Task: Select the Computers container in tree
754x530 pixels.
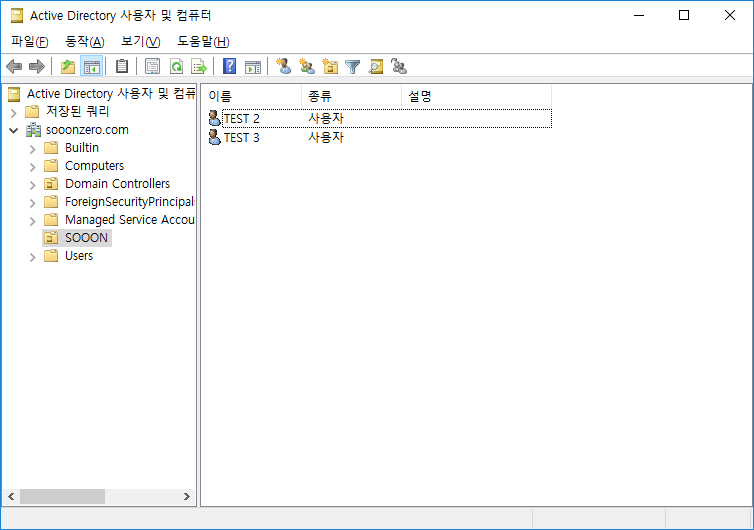Action: 94,166
